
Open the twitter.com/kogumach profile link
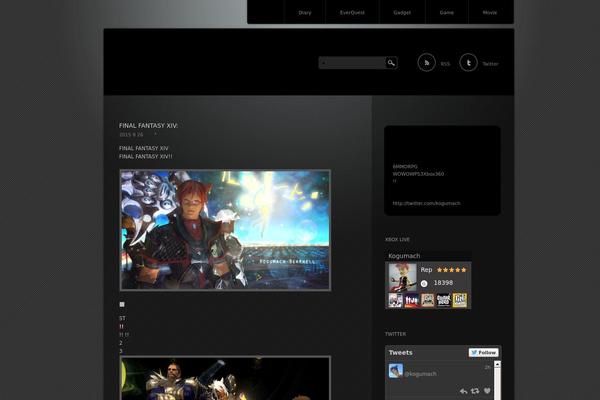[426, 203]
